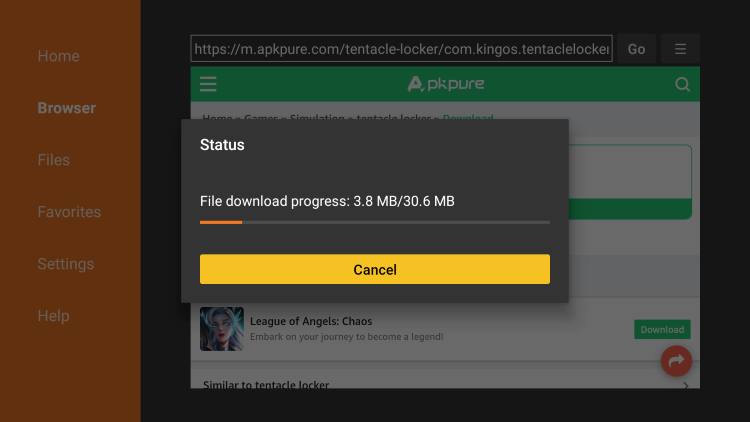Expand the Similar to tentacle locker chevron

coord(685,385)
